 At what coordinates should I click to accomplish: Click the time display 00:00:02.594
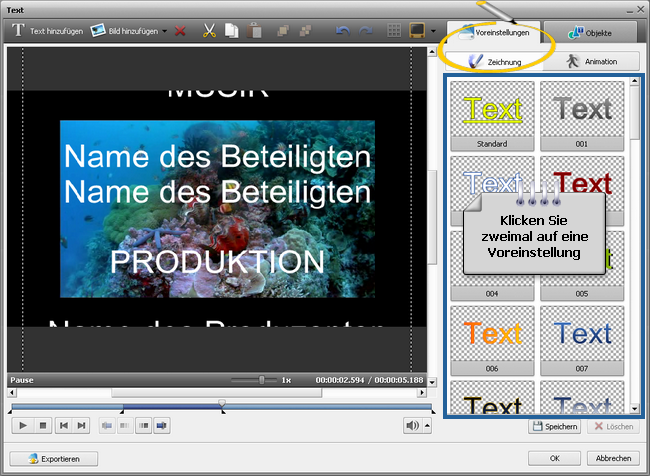click(340, 380)
